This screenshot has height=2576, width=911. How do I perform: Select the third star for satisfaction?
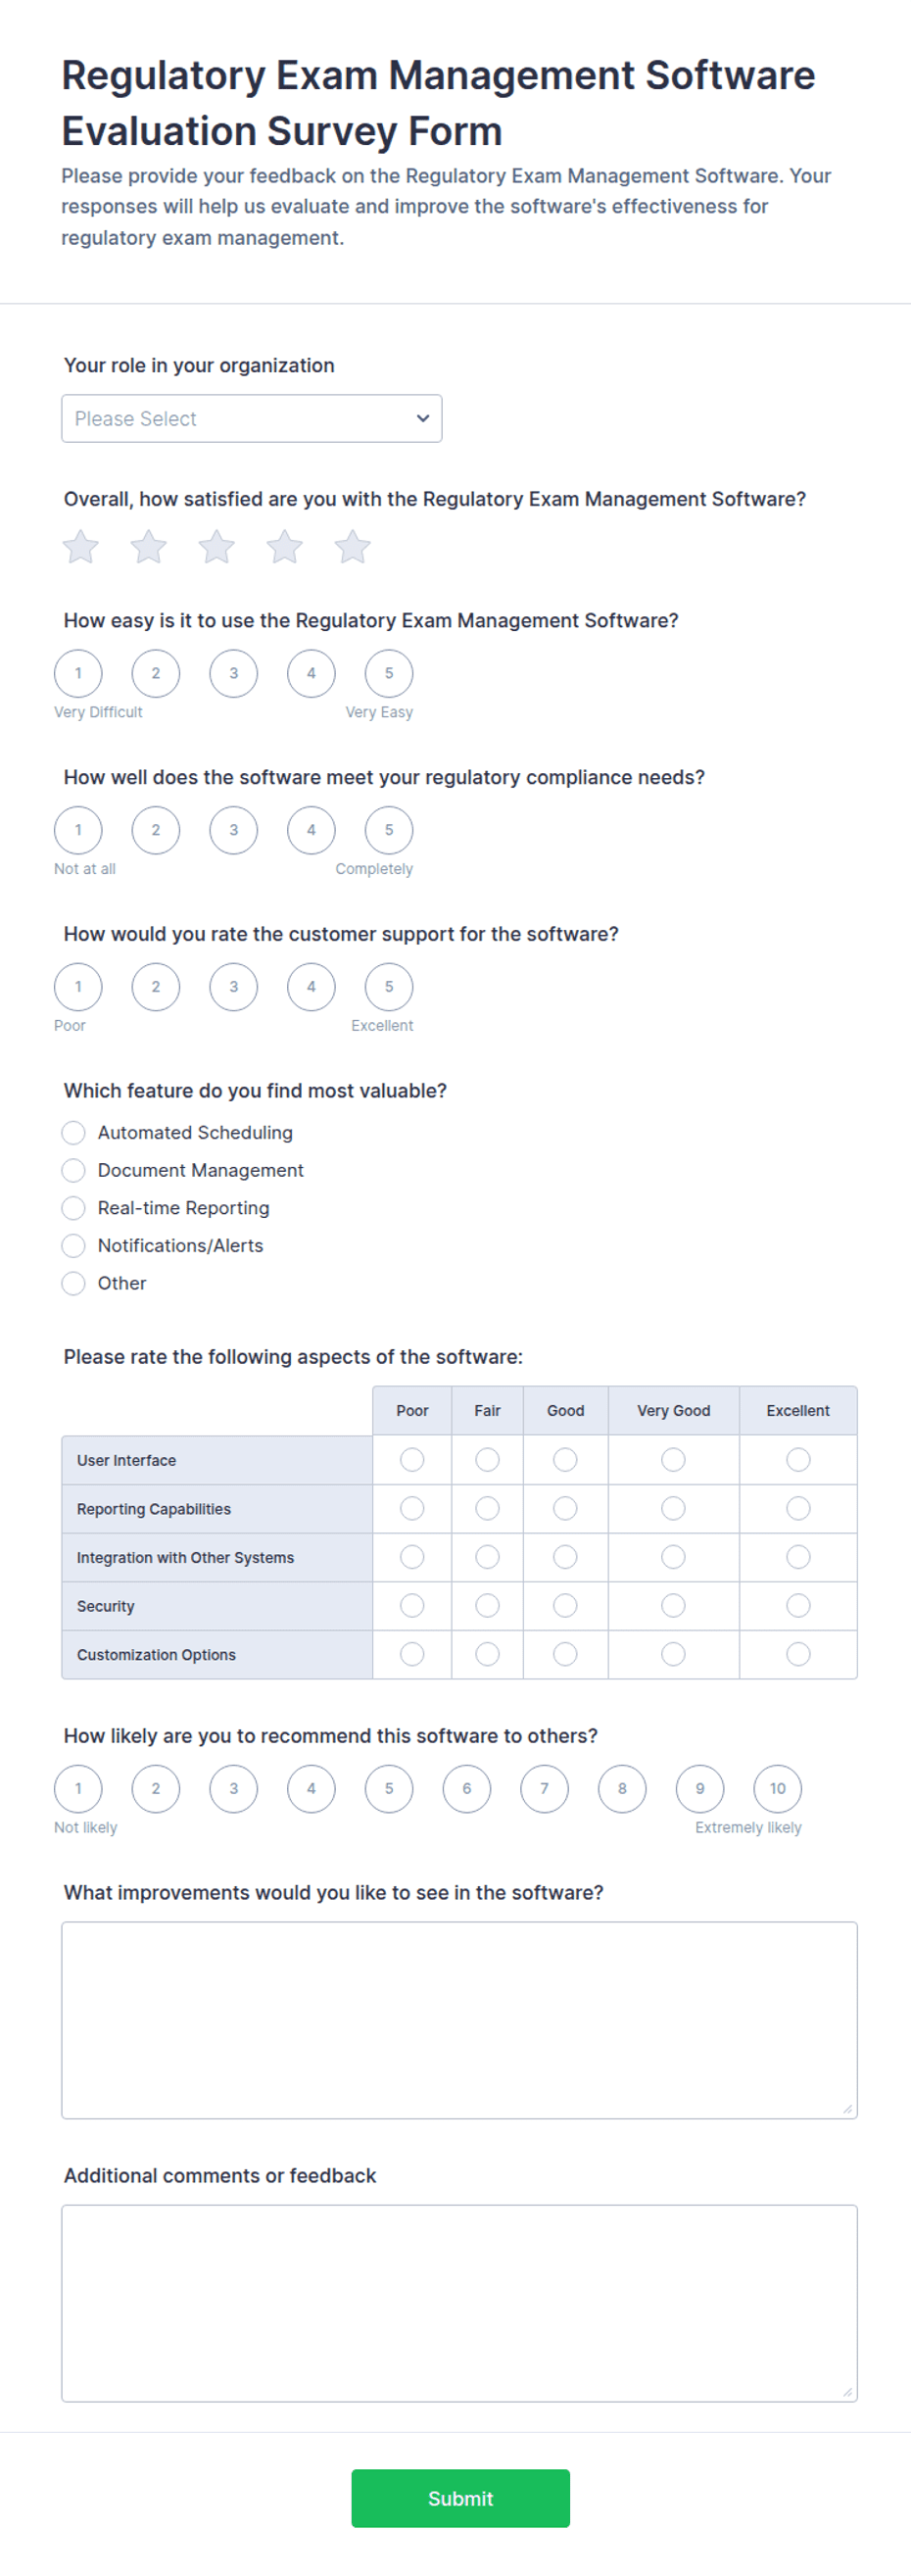[x=217, y=547]
